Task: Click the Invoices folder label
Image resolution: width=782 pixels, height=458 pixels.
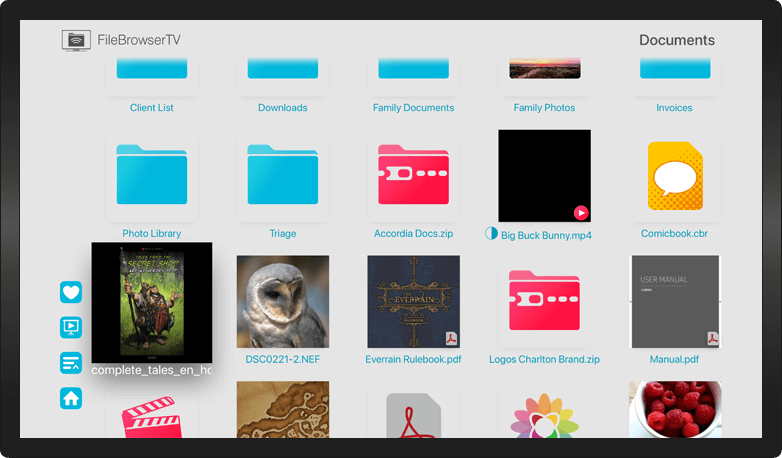Action: pyautogui.click(x=674, y=108)
